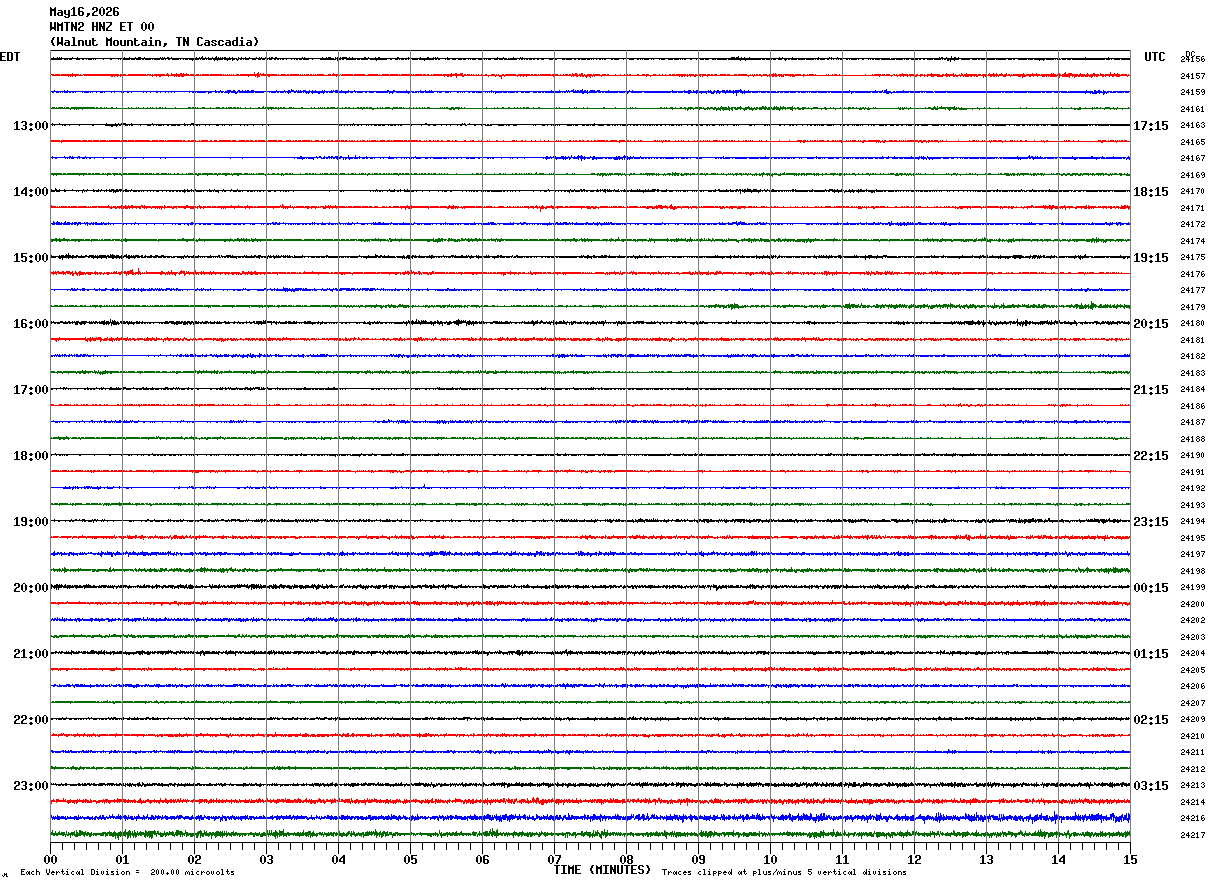1210x886 pixels.
Task: Click the May16,2026 date header
Action: pos(85,12)
